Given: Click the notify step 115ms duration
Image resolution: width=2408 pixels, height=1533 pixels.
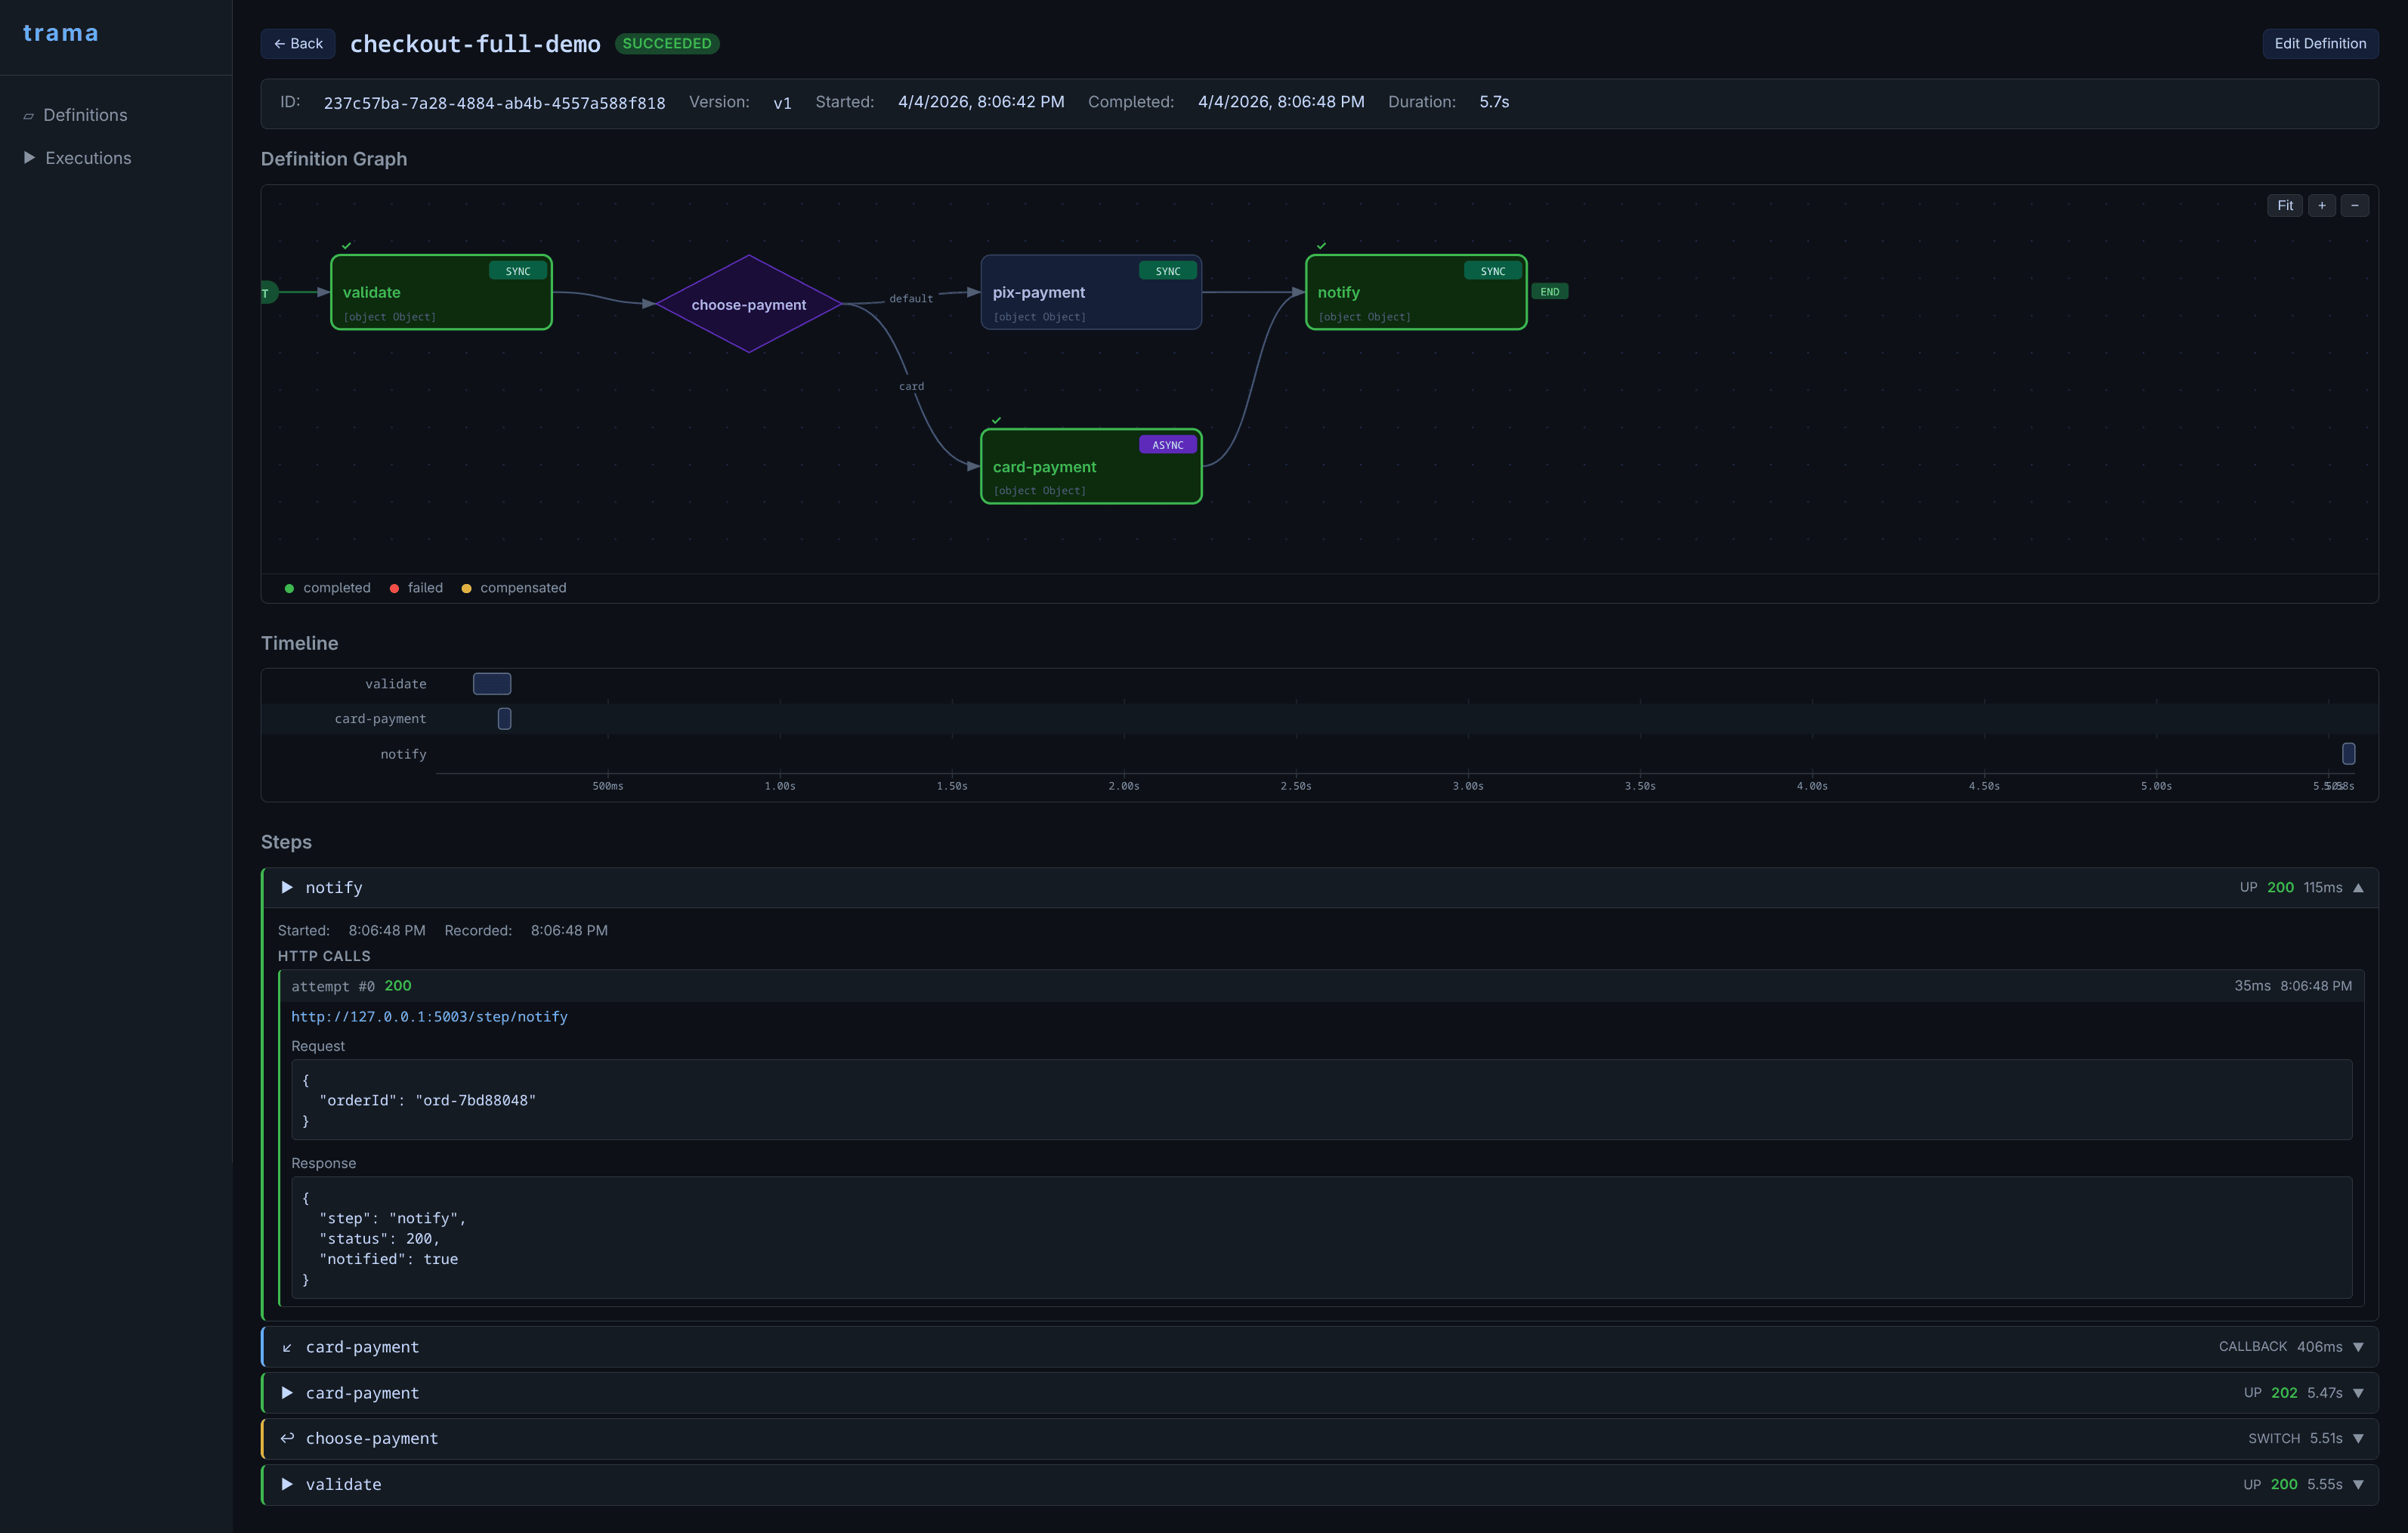Looking at the screenshot, I should coord(2323,888).
